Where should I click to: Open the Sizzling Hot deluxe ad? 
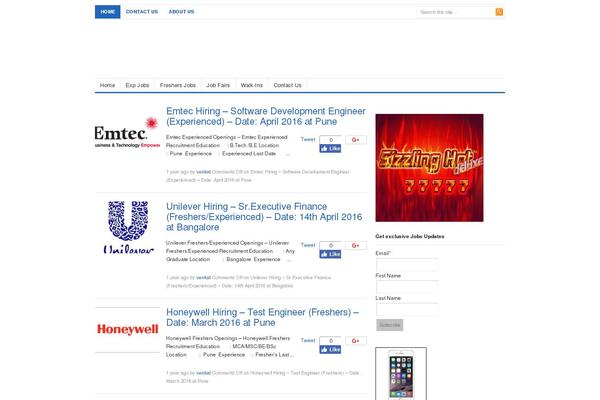tap(429, 168)
